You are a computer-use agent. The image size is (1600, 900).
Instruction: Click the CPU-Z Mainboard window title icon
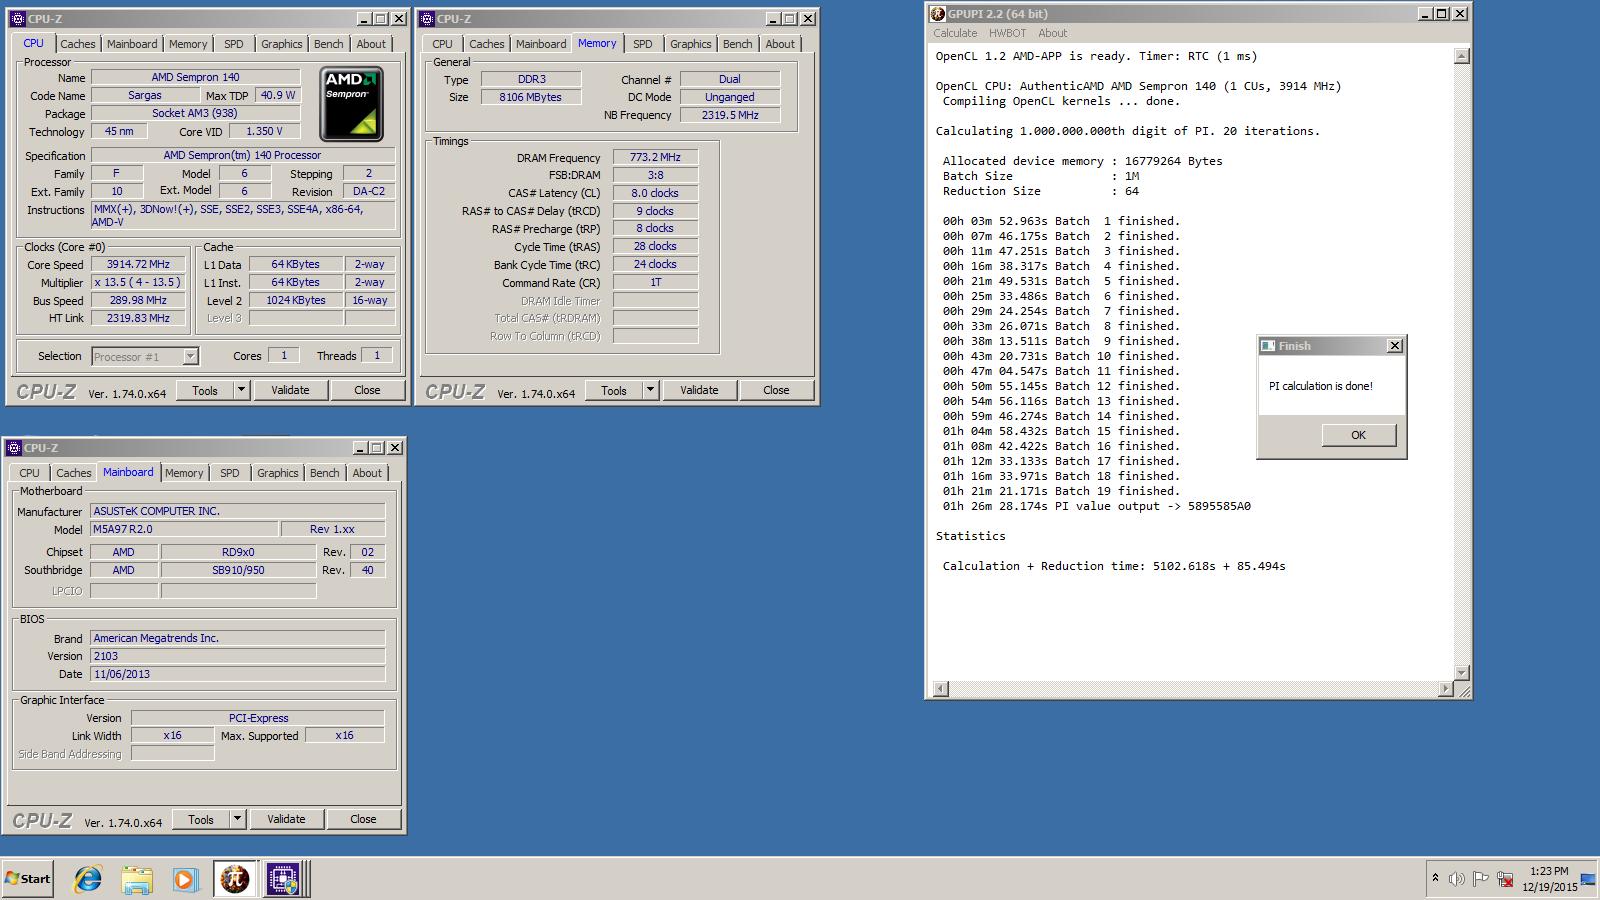[15, 448]
